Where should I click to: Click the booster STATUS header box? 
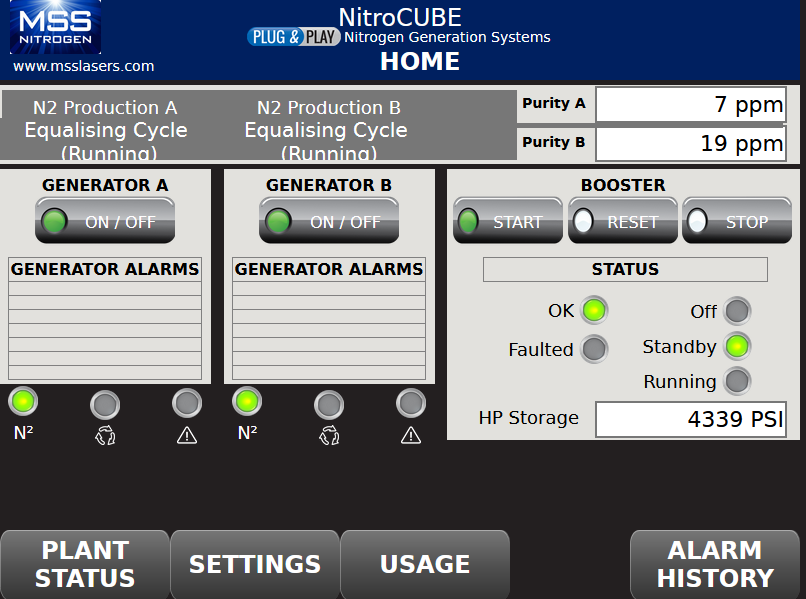[x=625, y=269]
